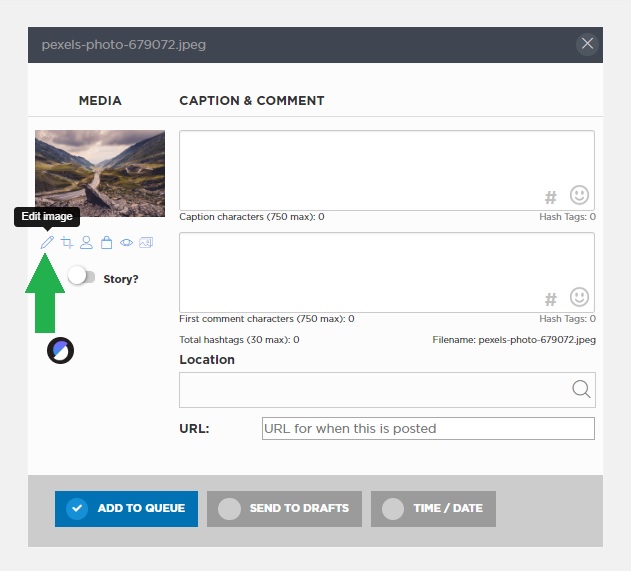The image size is (631, 571).
Task: Click the shopping bag product tag icon
Action: (106, 242)
